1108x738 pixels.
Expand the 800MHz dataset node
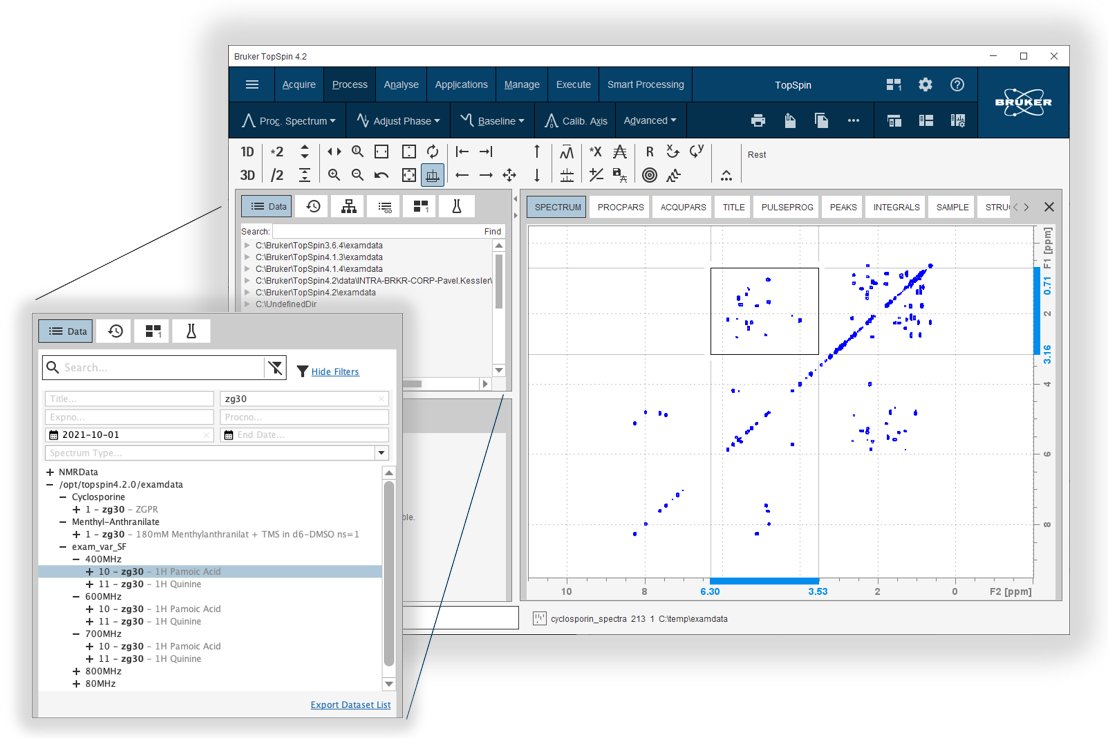(76, 671)
